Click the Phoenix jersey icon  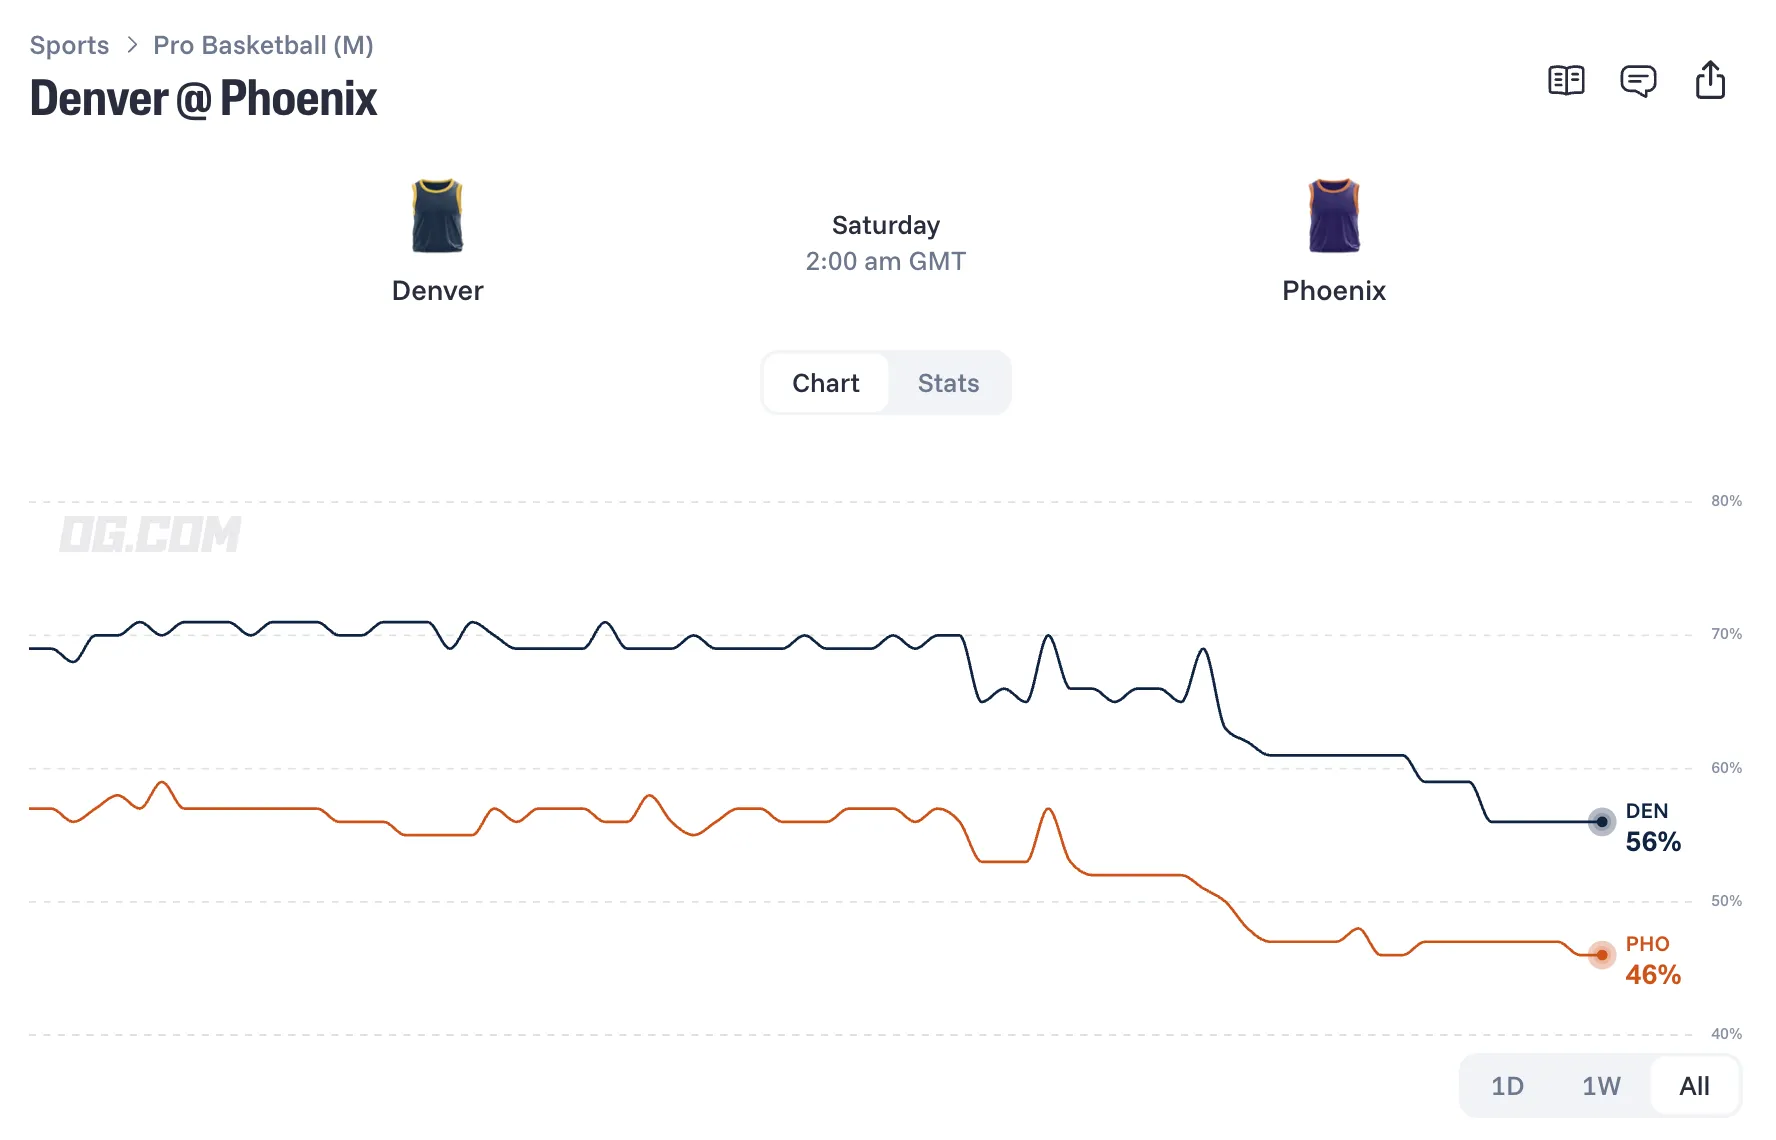[1334, 216]
